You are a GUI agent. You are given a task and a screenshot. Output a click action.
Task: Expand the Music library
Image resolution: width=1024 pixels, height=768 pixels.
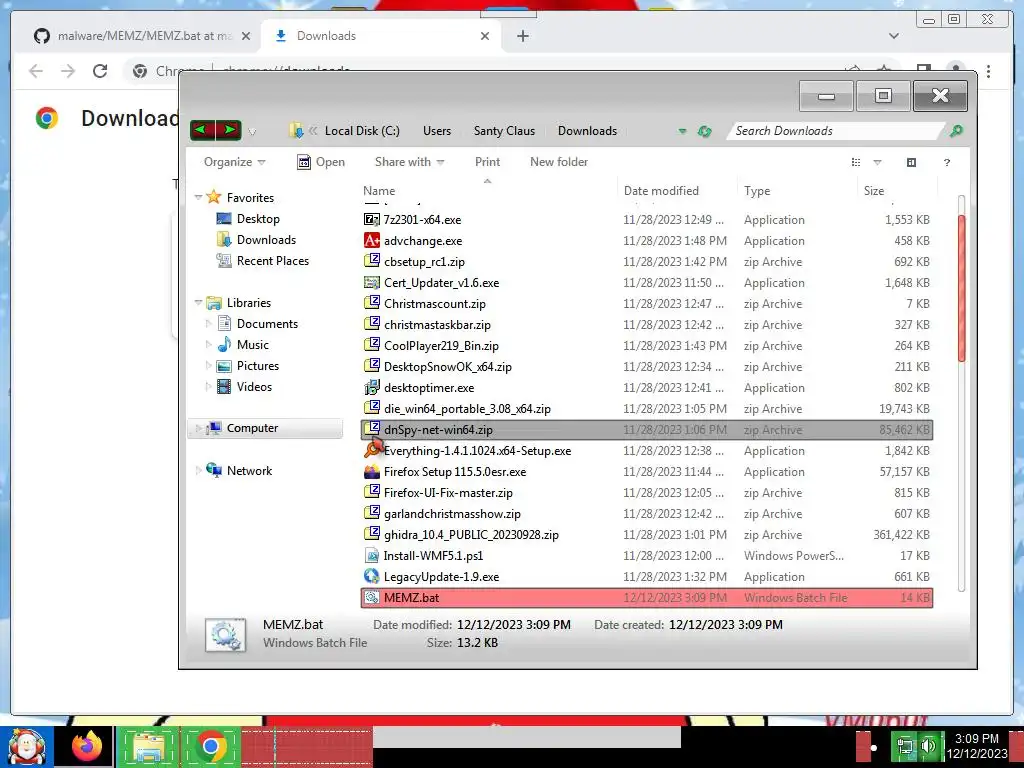[209, 344]
